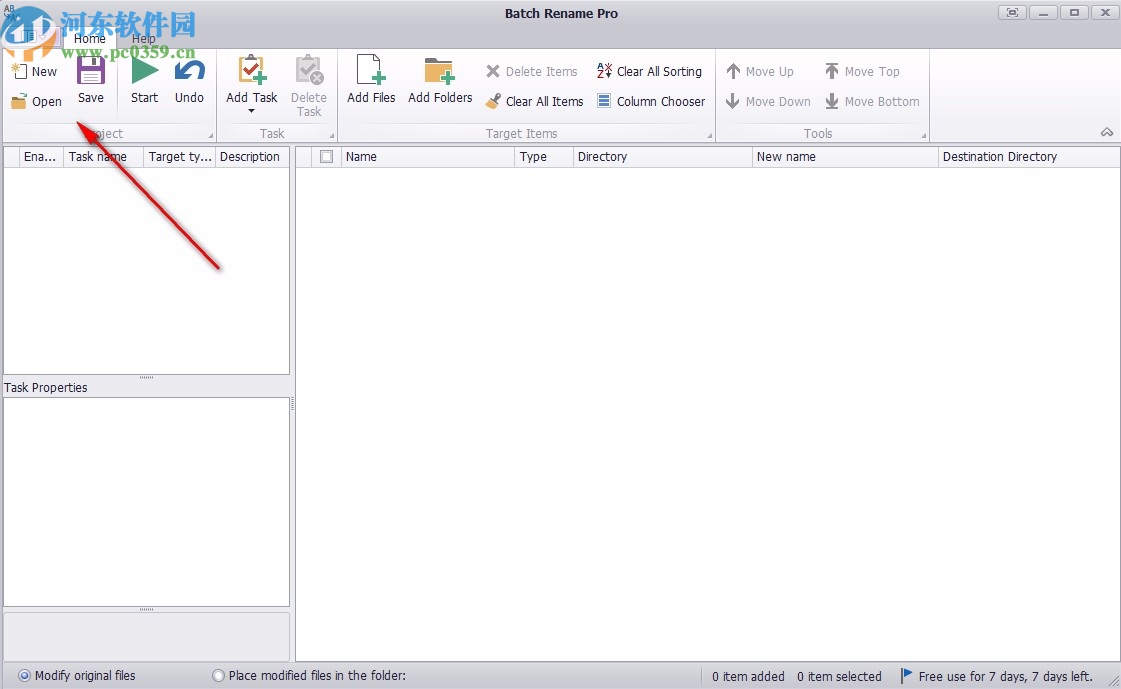Click the Task name column header
Screen dimensions: 1121x689
[x=104, y=157]
